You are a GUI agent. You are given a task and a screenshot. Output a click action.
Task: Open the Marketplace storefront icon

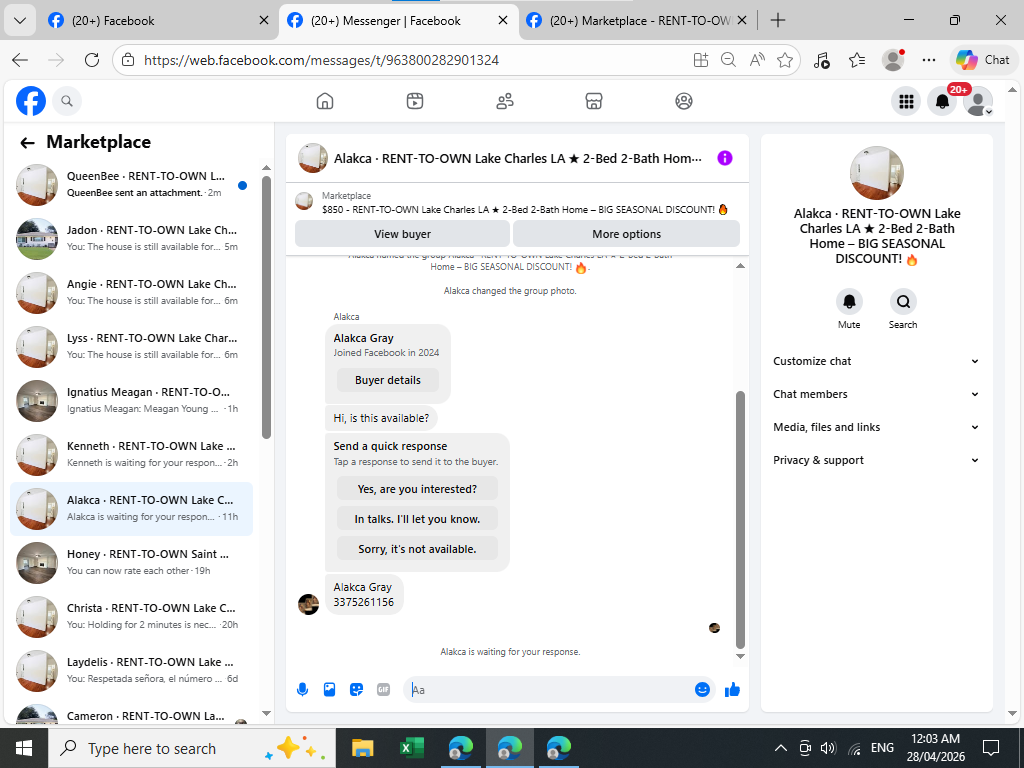[594, 101]
